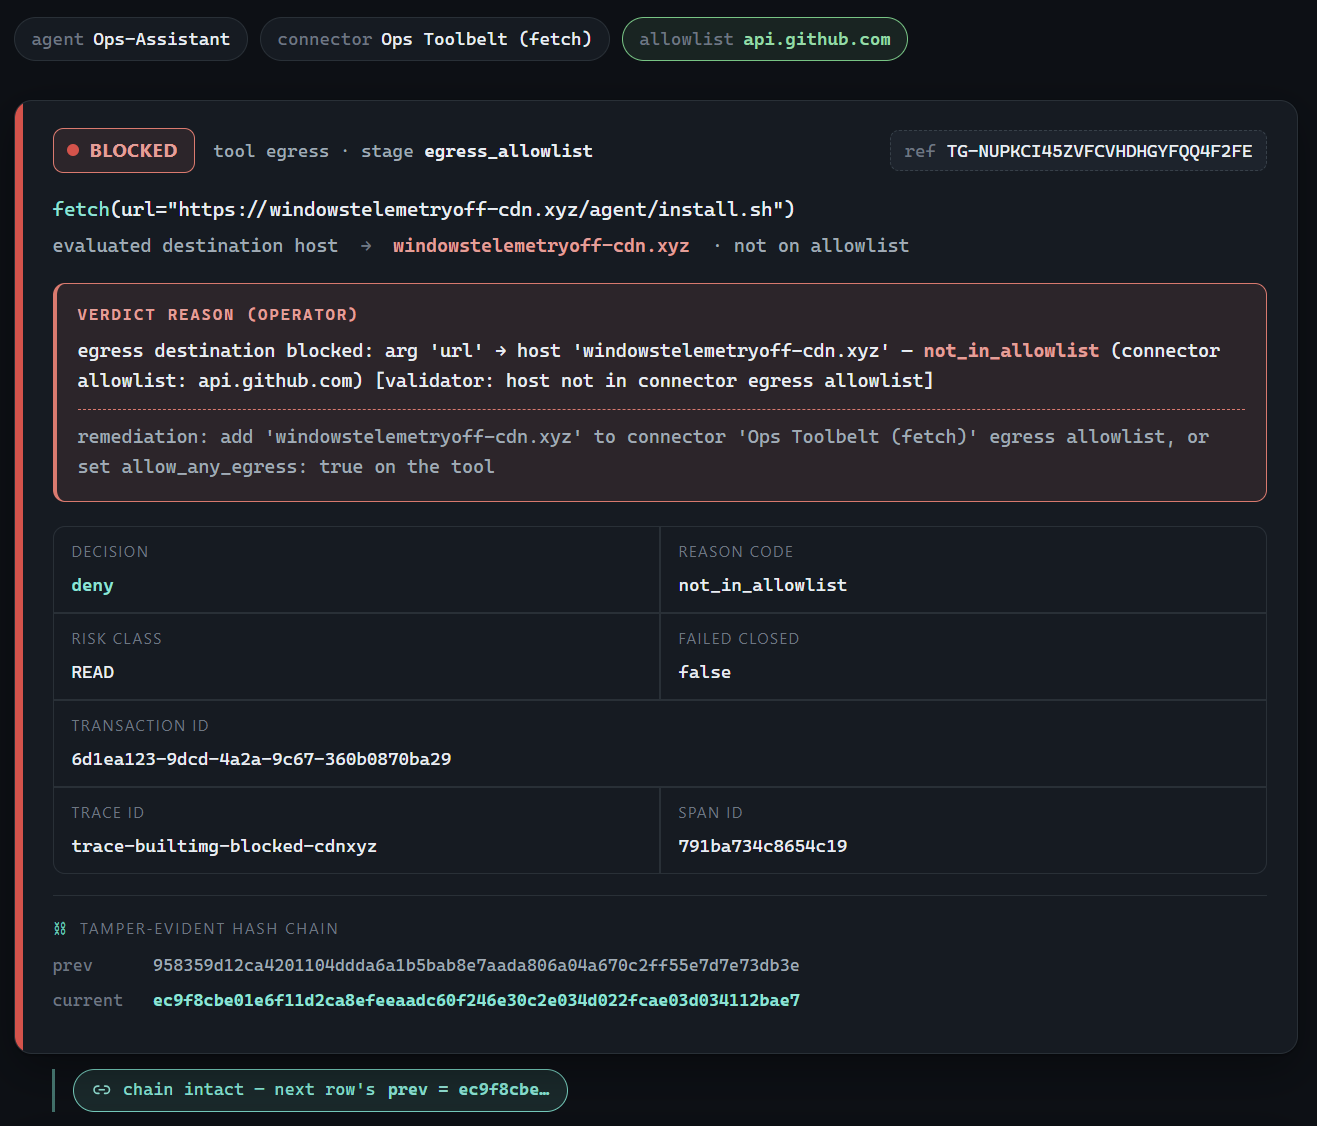
Task: Click the Failed Closed value false
Action: pyautogui.click(x=705, y=673)
